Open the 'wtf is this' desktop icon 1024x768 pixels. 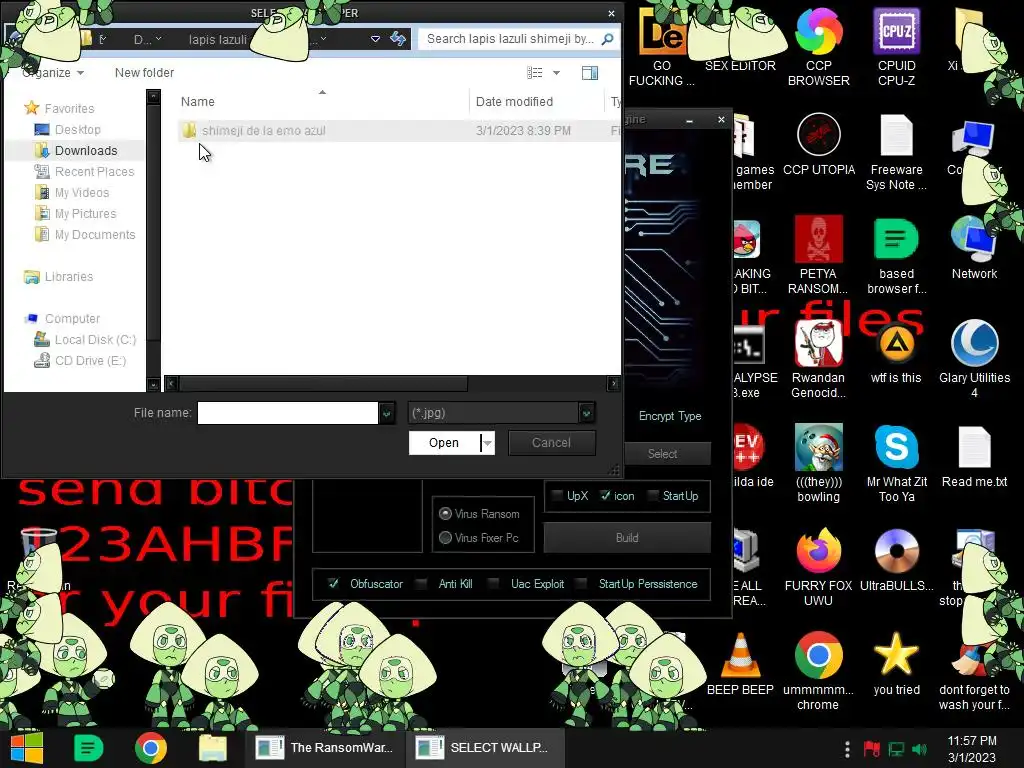point(896,352)
